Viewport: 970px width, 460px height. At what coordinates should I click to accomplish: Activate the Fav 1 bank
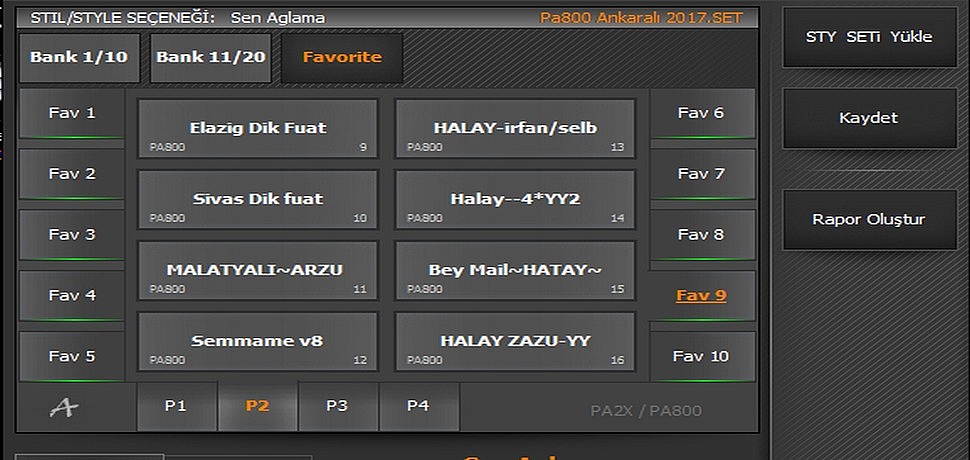coord(72,114)
